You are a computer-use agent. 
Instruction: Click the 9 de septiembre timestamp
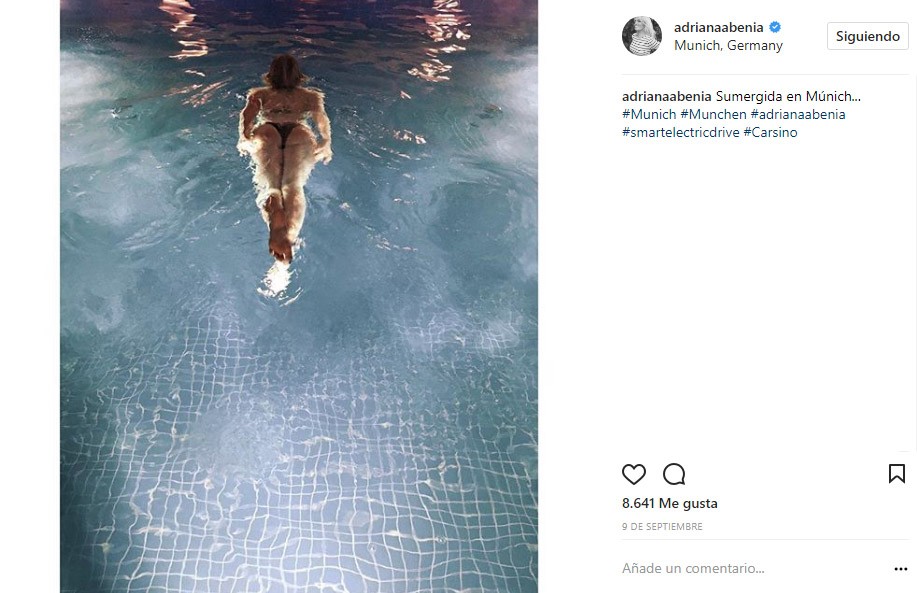click(x=662, y=527)
